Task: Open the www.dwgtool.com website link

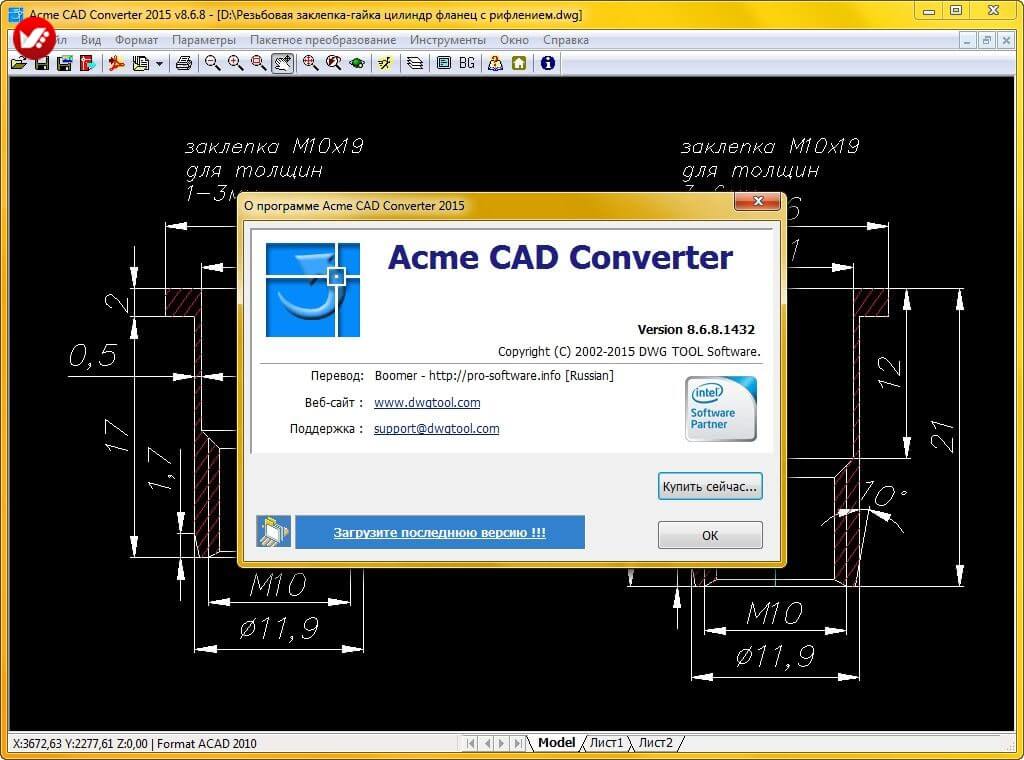Action: (427, 403)
